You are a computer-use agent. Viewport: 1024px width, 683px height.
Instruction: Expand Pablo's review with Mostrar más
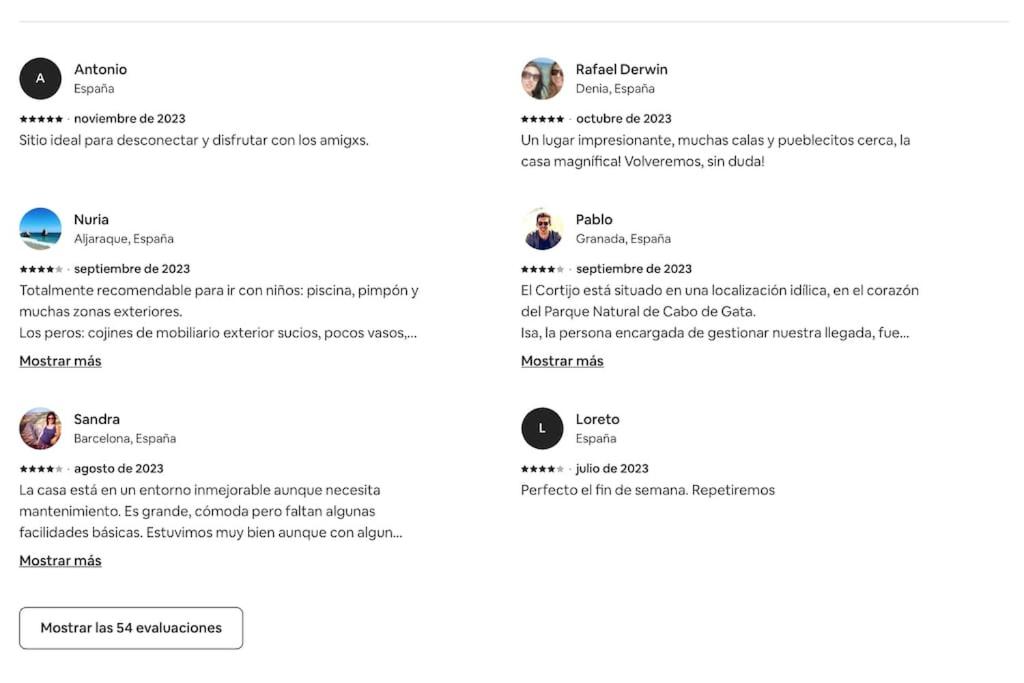pos(562,361)
